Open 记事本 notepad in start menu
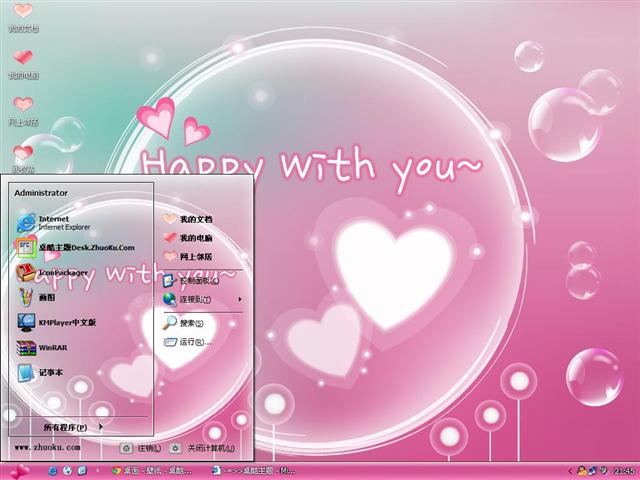This screenshot has width=640, height=480. 40,372
